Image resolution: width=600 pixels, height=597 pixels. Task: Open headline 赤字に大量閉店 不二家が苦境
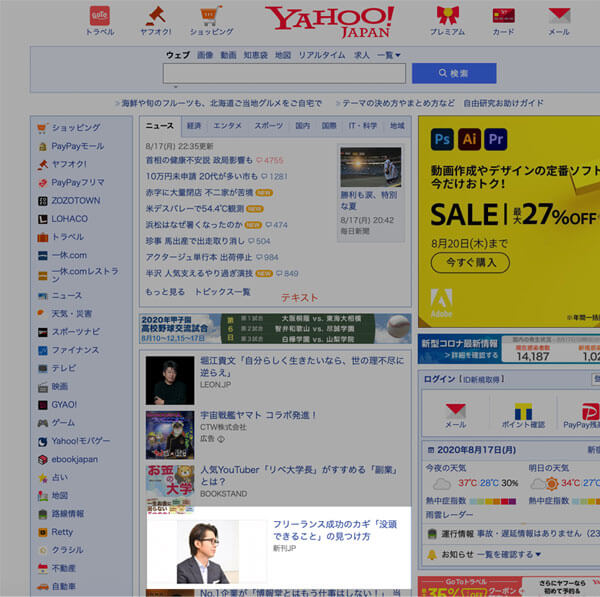[199, 192]
